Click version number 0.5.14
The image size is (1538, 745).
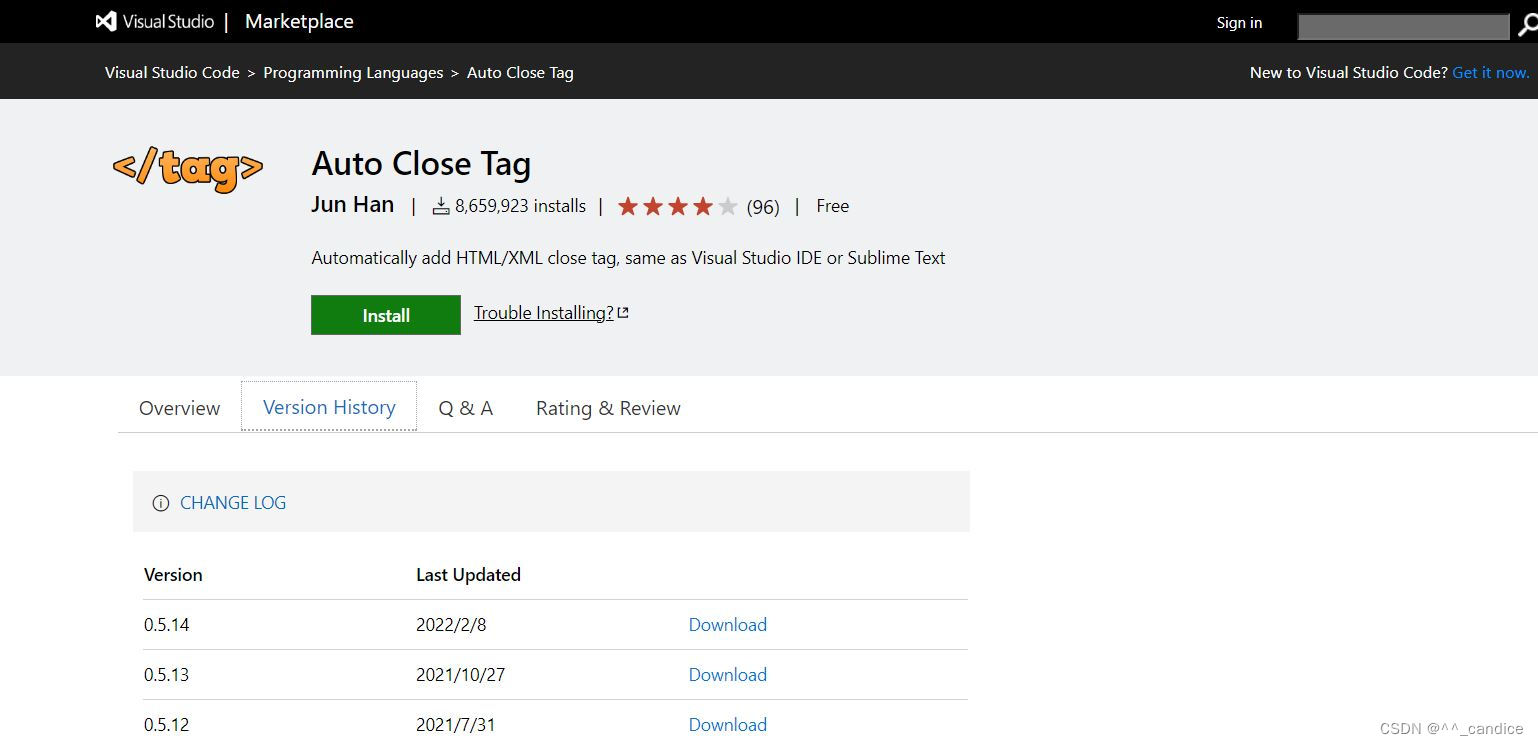pyautogui.click(x=167, y=625)
